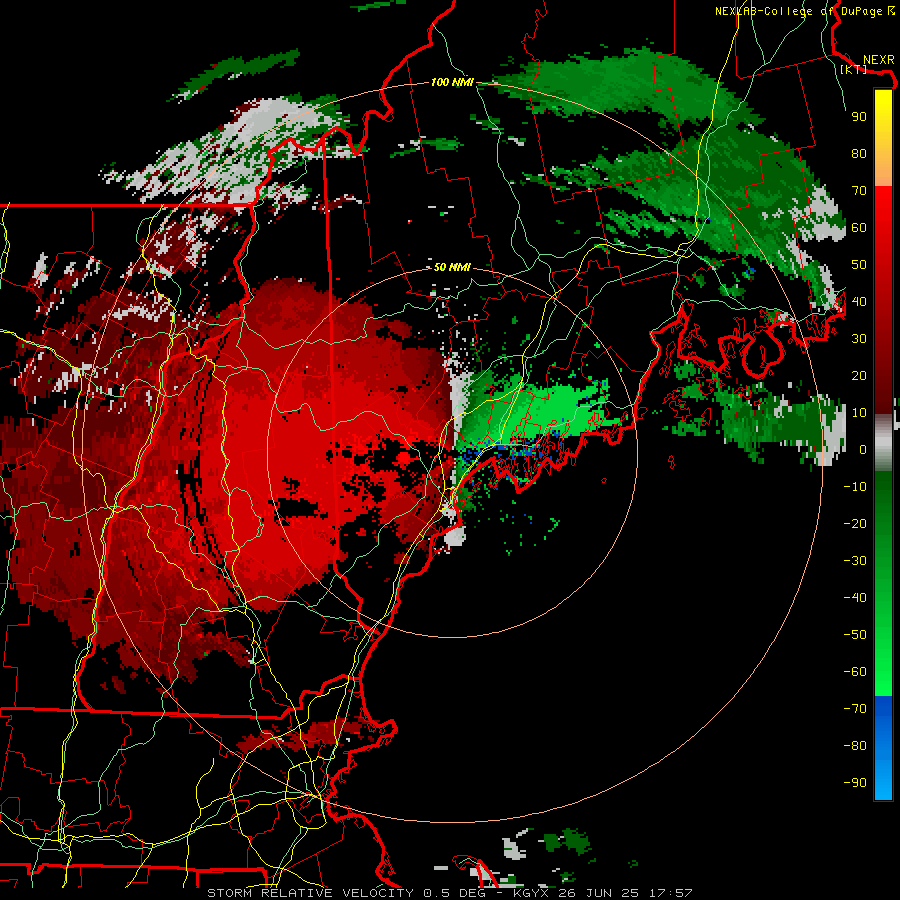Click the 50 value on velocity scale
900x900 pixels.
coord(859,265)
